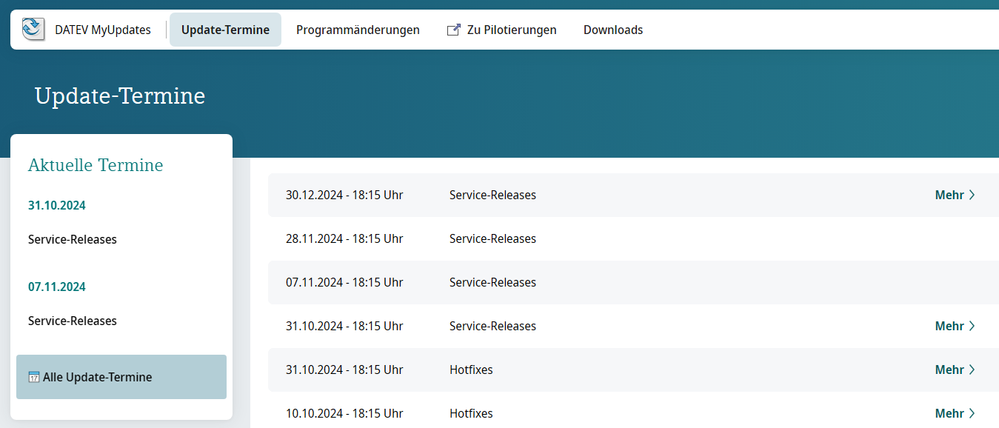Viewport: 999px width, 428px height.
Task: Expand Mehr for 31.10.2024 Hotfixes
Action: click(x=954, y=370)
